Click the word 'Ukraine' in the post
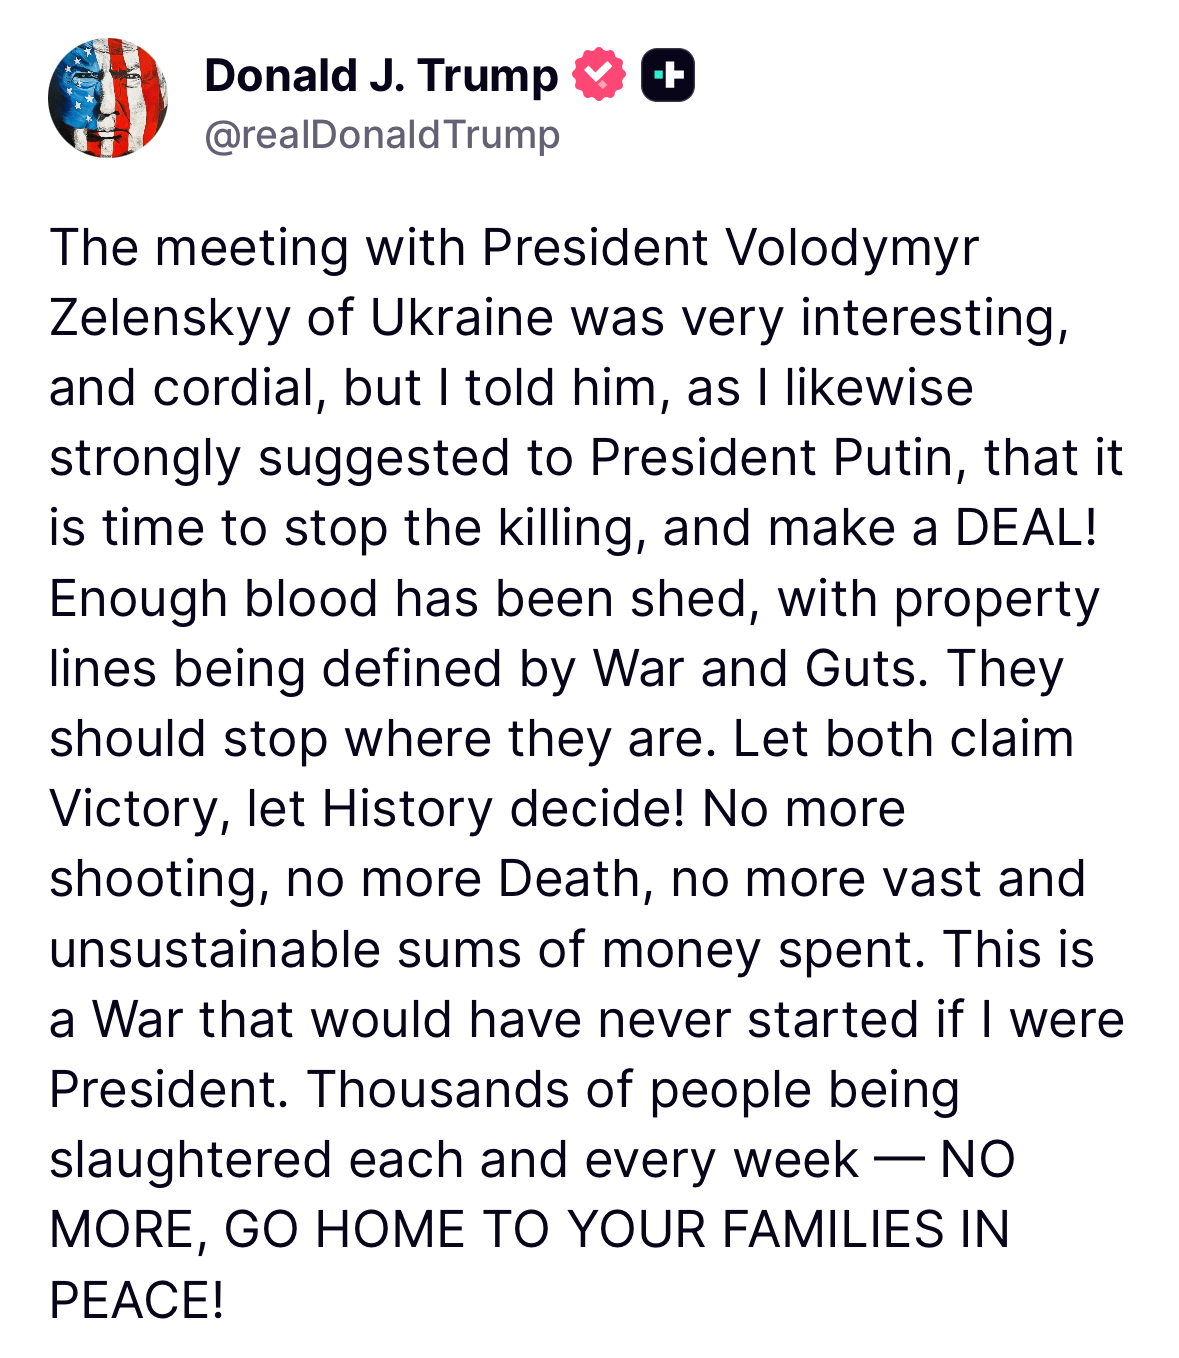This screenshot has width=1179, height=1358. (x=462, y=318)
